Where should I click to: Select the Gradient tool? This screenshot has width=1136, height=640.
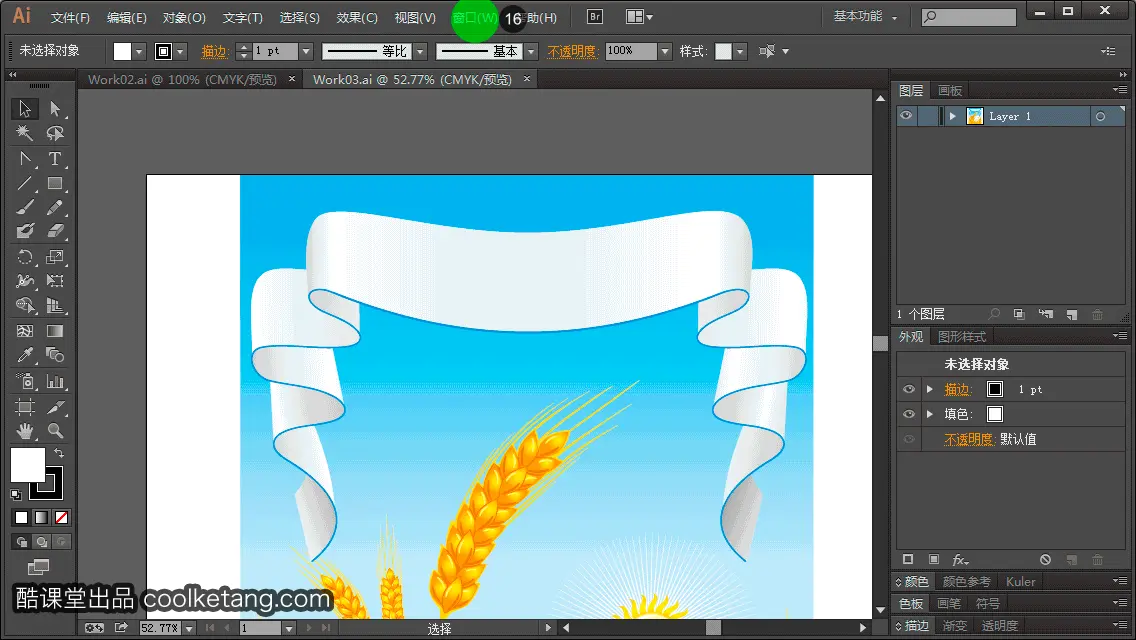(55, 331)
